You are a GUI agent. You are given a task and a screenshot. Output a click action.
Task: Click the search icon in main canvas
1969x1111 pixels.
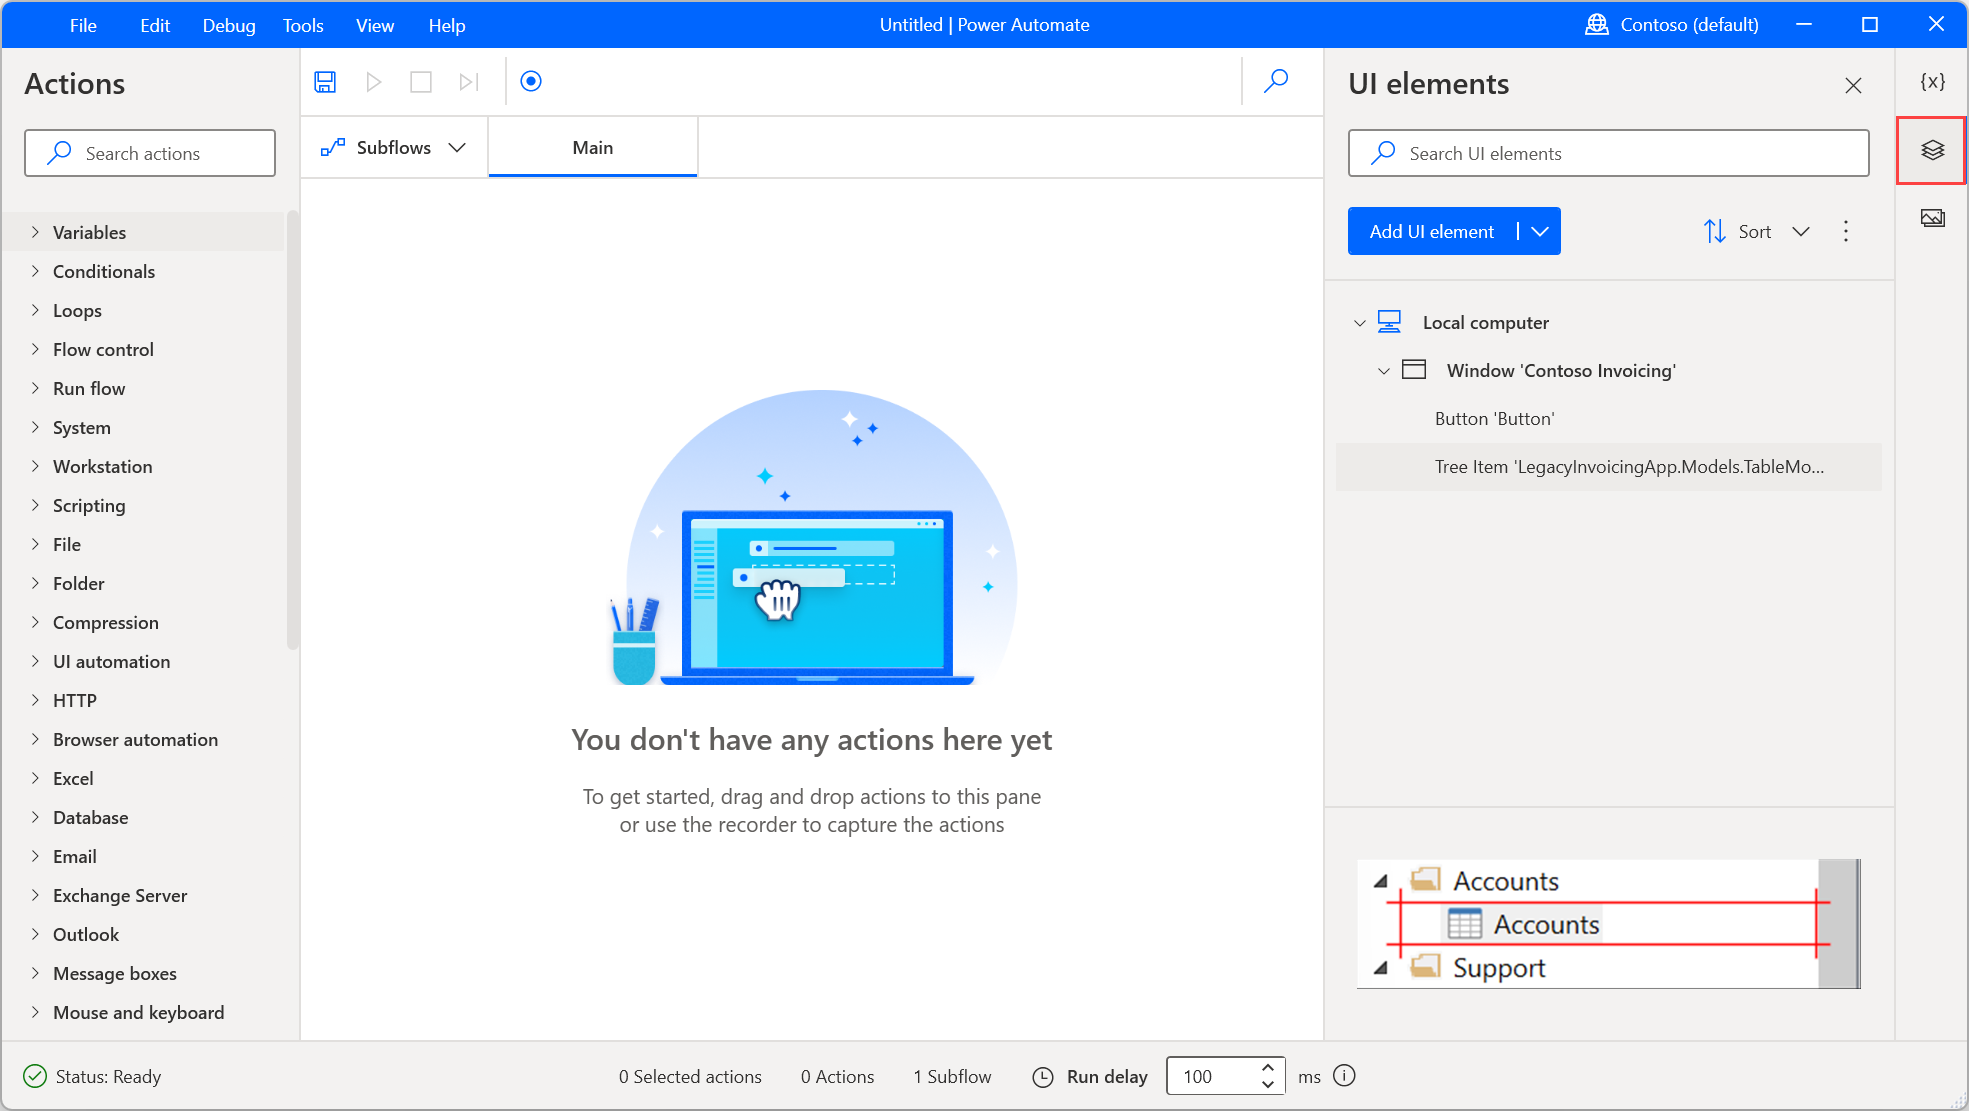click(1277, 81)
